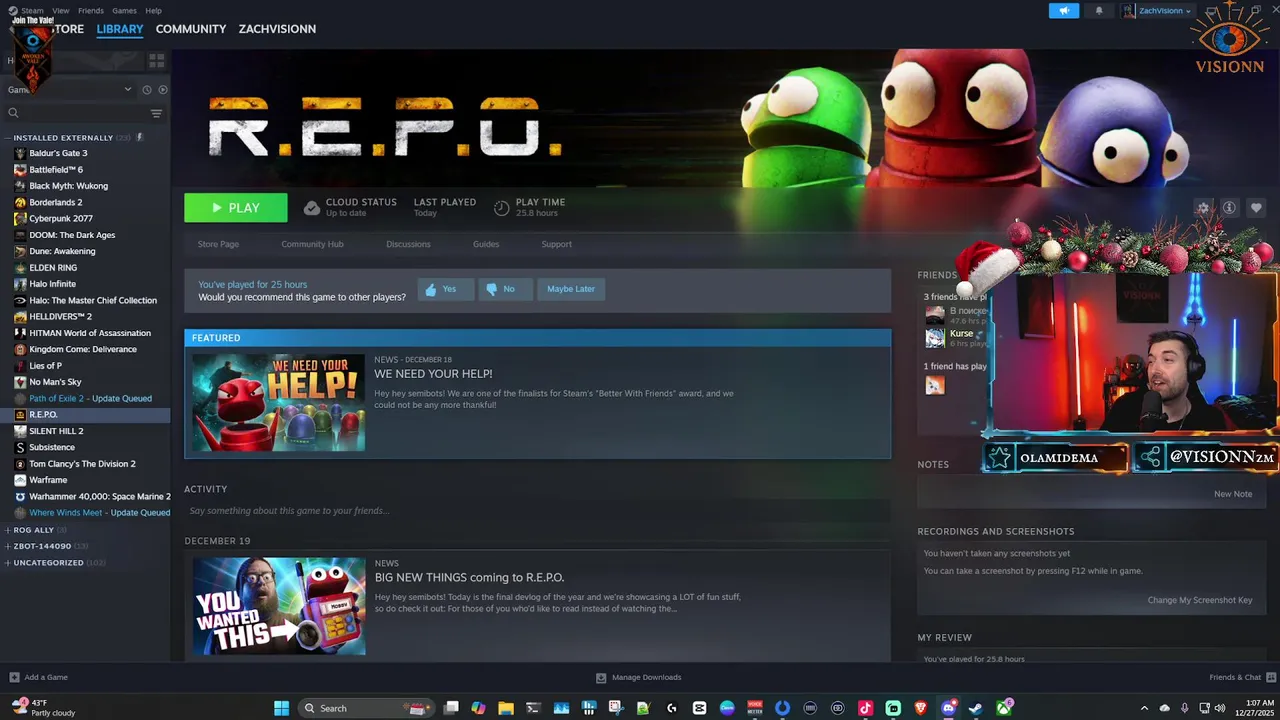This screenshot has width=1280, height=720.
Task: Open R.E.P.O. Discussions link
Action: (x=408, y=244)
